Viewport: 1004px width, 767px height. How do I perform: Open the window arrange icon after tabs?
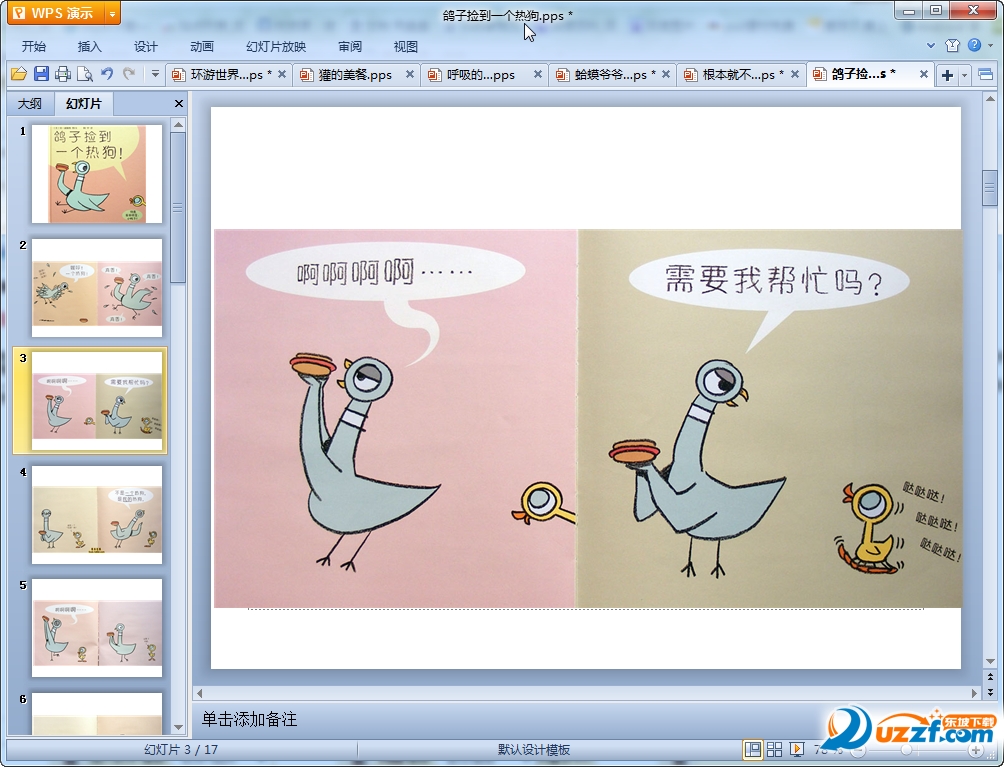(985, 75)
